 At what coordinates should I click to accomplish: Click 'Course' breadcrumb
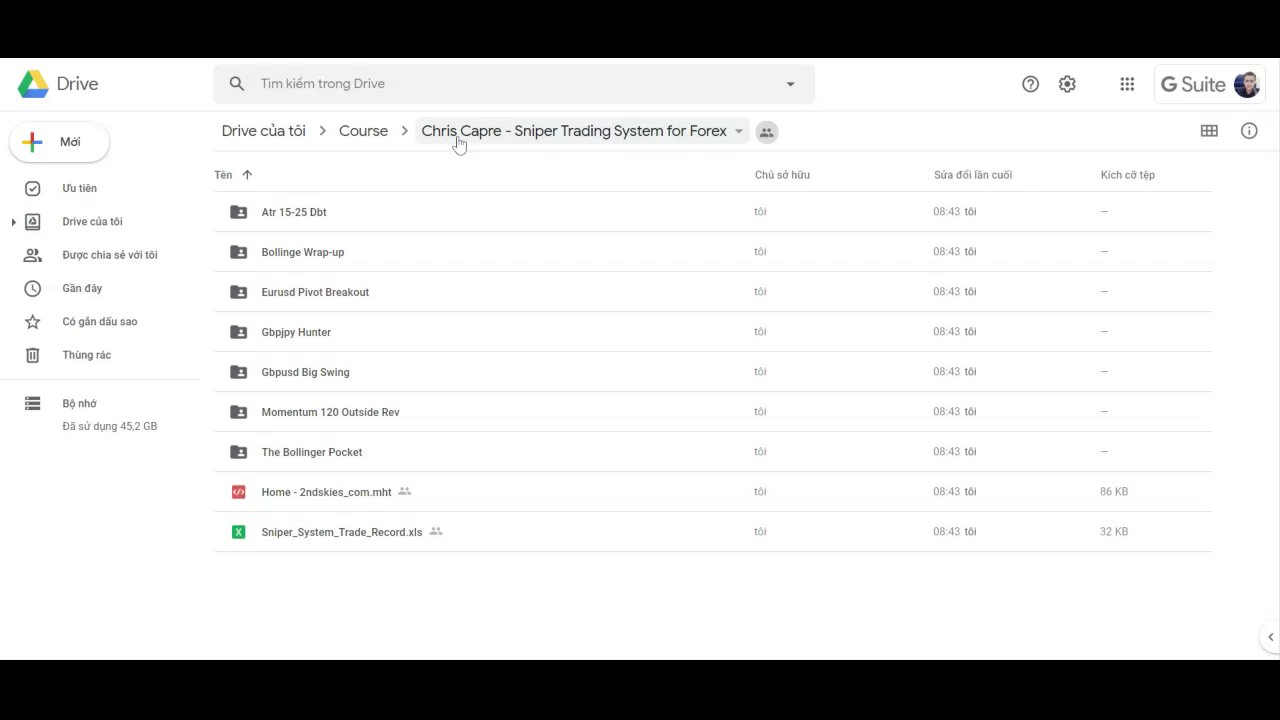pos(363,131)
